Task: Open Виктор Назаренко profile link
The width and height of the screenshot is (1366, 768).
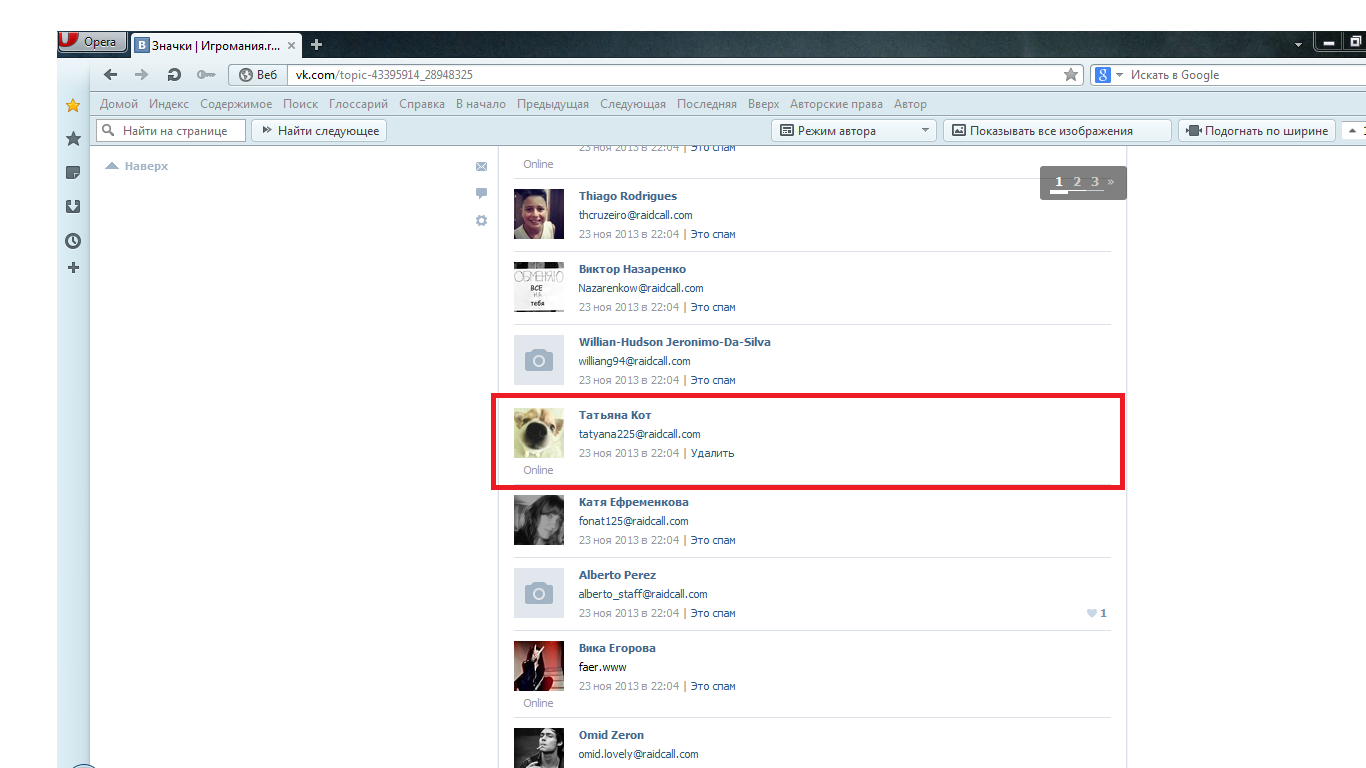Action: 632,269
